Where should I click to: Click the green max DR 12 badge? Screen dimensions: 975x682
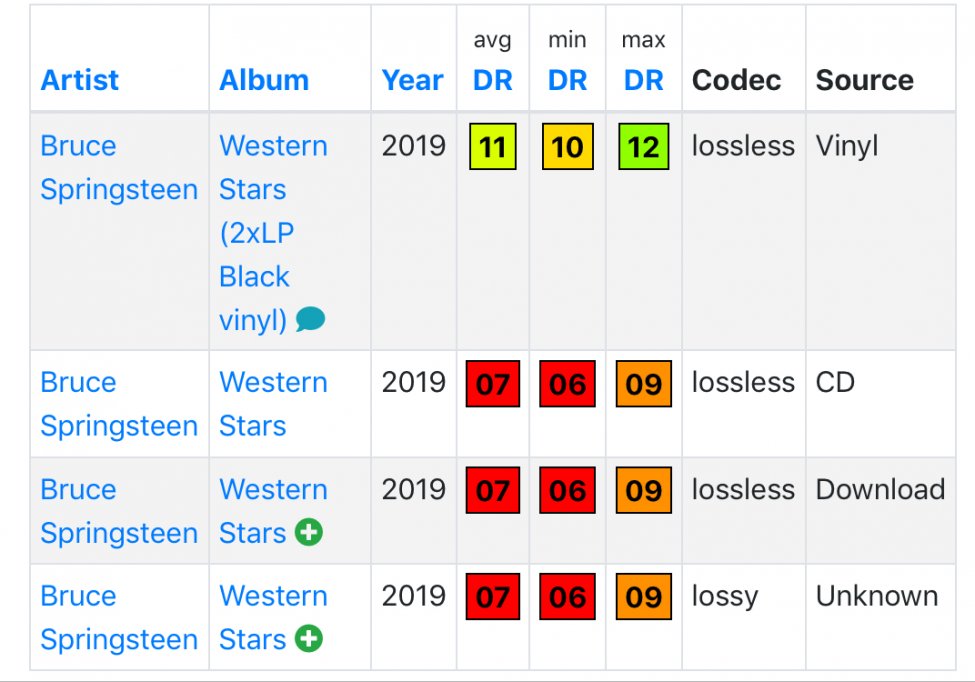[644, 147]
